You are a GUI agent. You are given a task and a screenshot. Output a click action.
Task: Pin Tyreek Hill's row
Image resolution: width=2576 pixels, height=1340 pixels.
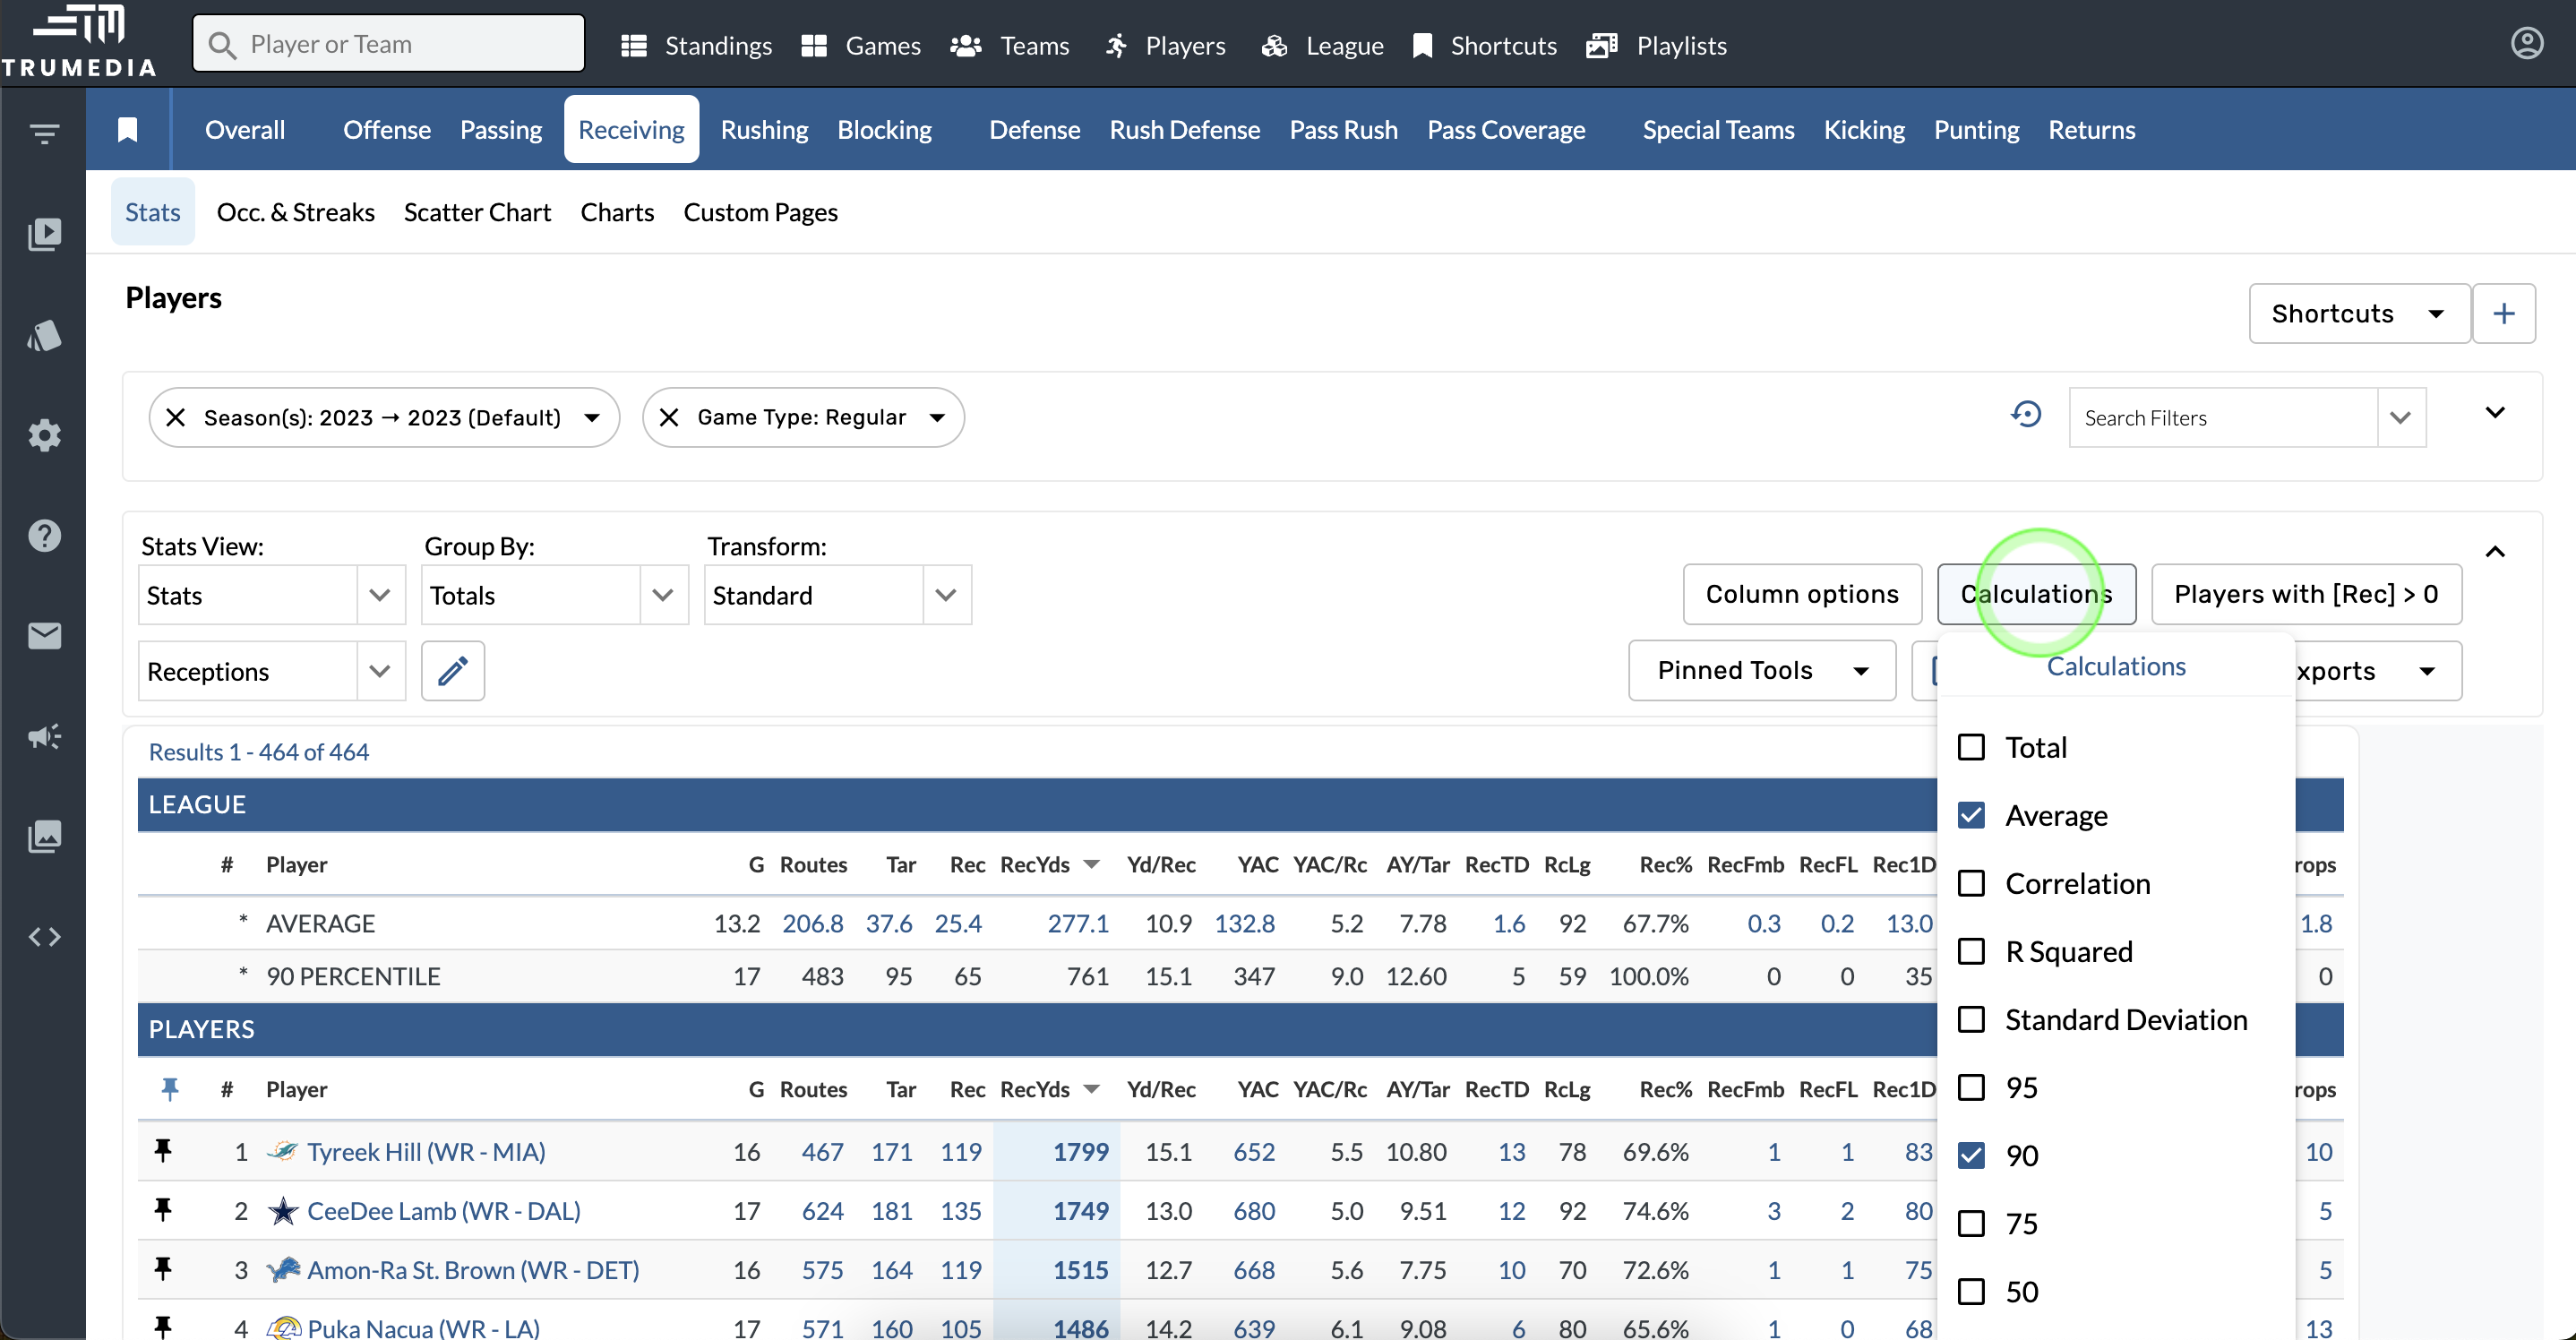163,1151
